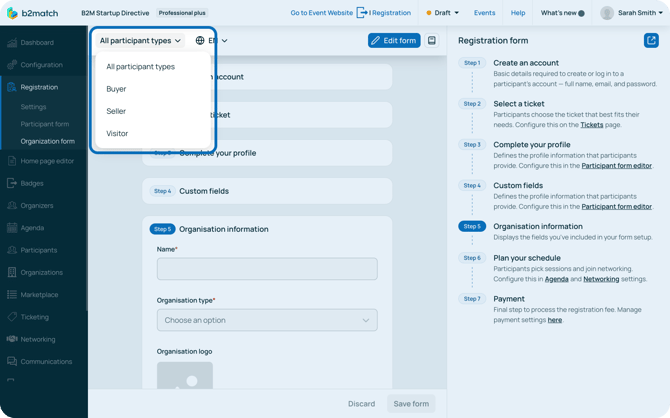Click the Badges sidebar icon

[x=12, y=183]
